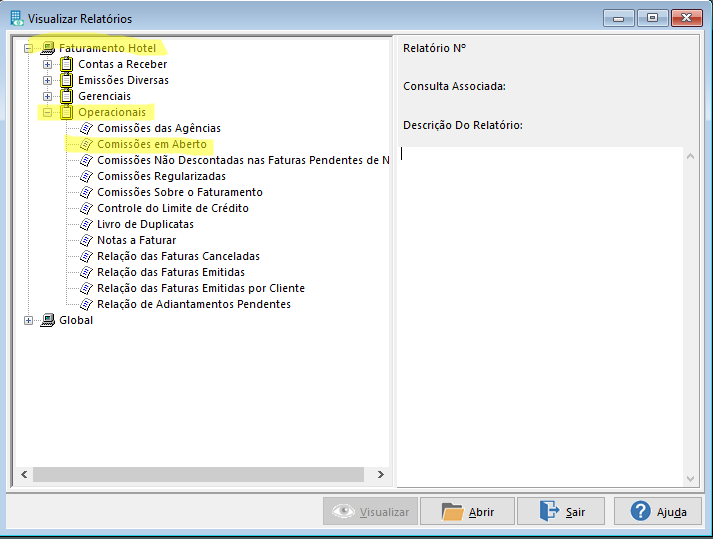The image size is (713, 539).
Task: Click the Abrir button
Action: (x=467, y=511)
